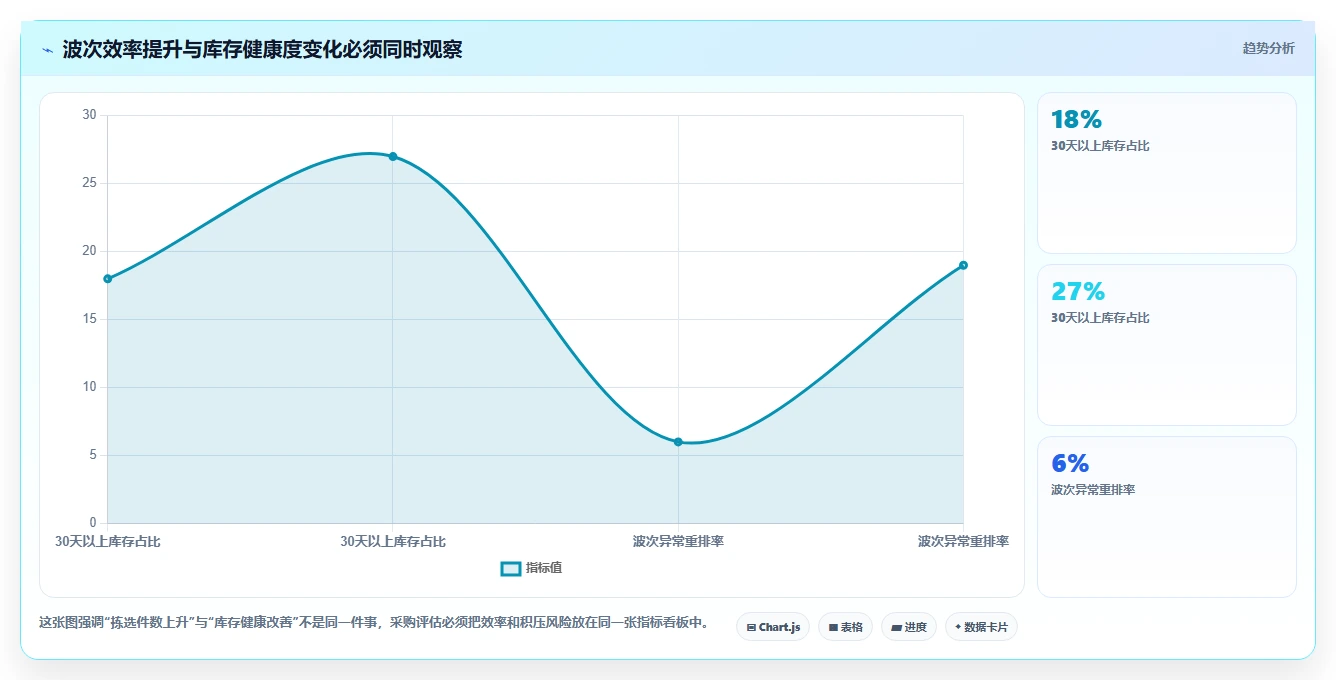Click the 6% value text
1336x680 pixels.
coord(1070,463)
